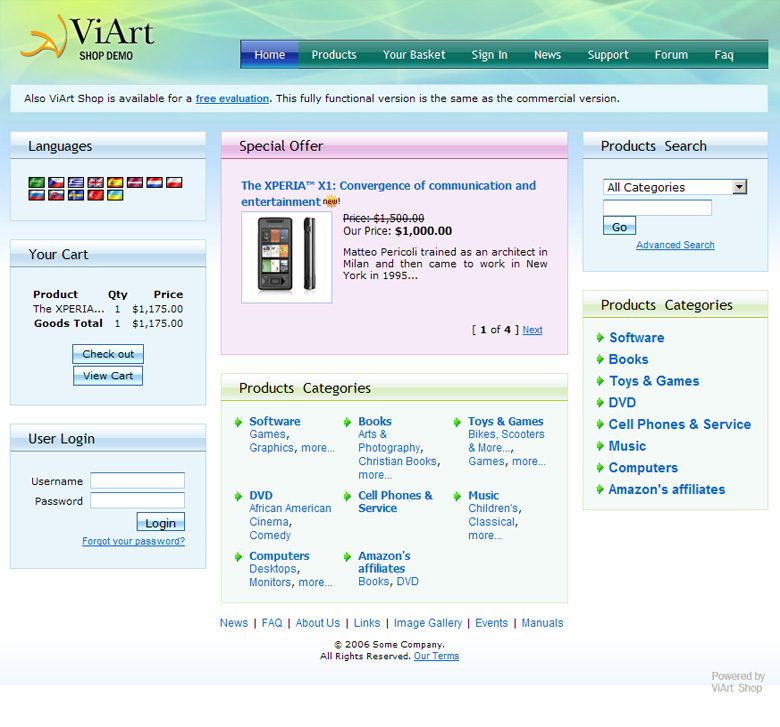
Task: Open Amazon's affiliates in right sidebar
Action: [x=667, y=490]
